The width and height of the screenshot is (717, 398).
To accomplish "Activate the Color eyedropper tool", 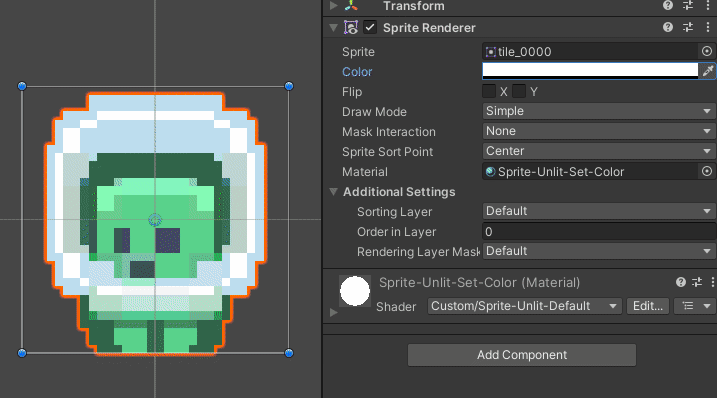I will pyautogui.click(x=708, y=71).
